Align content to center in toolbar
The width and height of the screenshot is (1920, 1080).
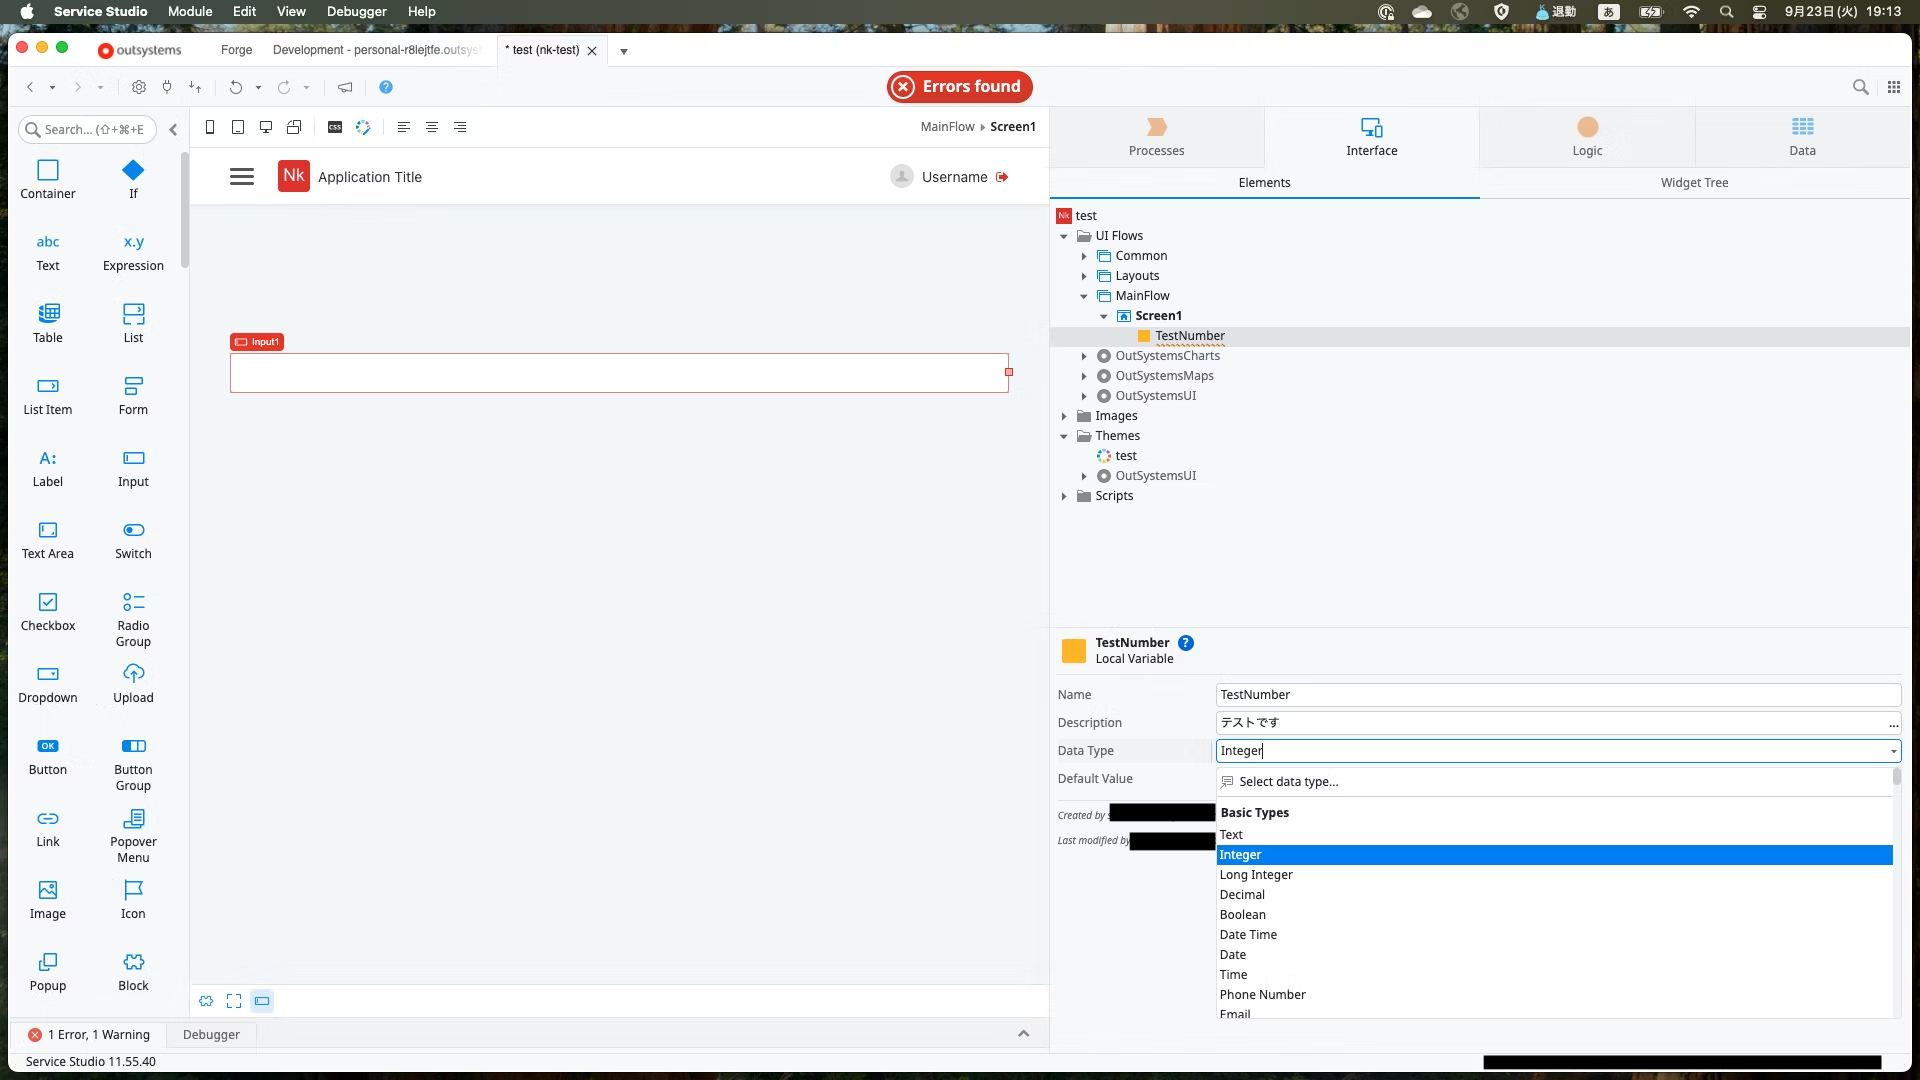(x=432, y=127)
